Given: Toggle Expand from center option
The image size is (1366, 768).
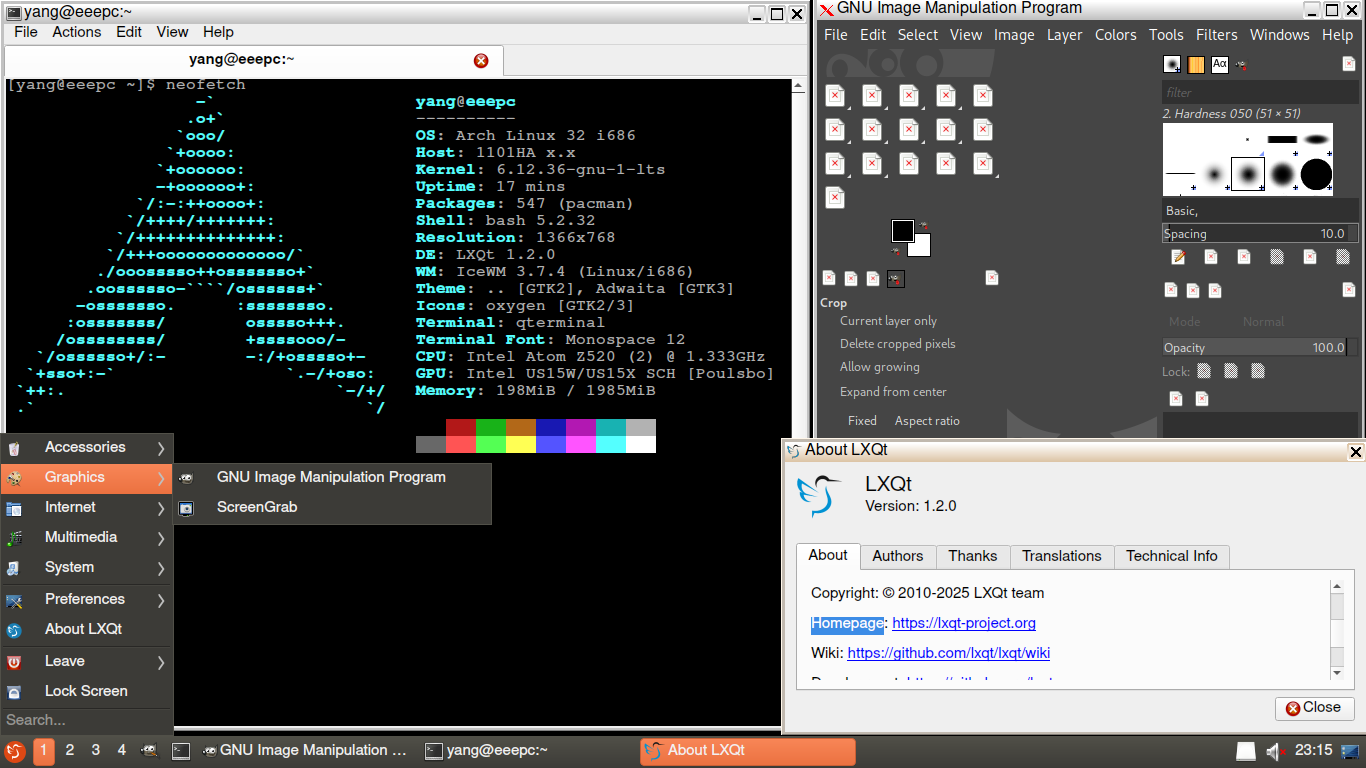Looking at the screenshot, I should (x=893, y=392).
